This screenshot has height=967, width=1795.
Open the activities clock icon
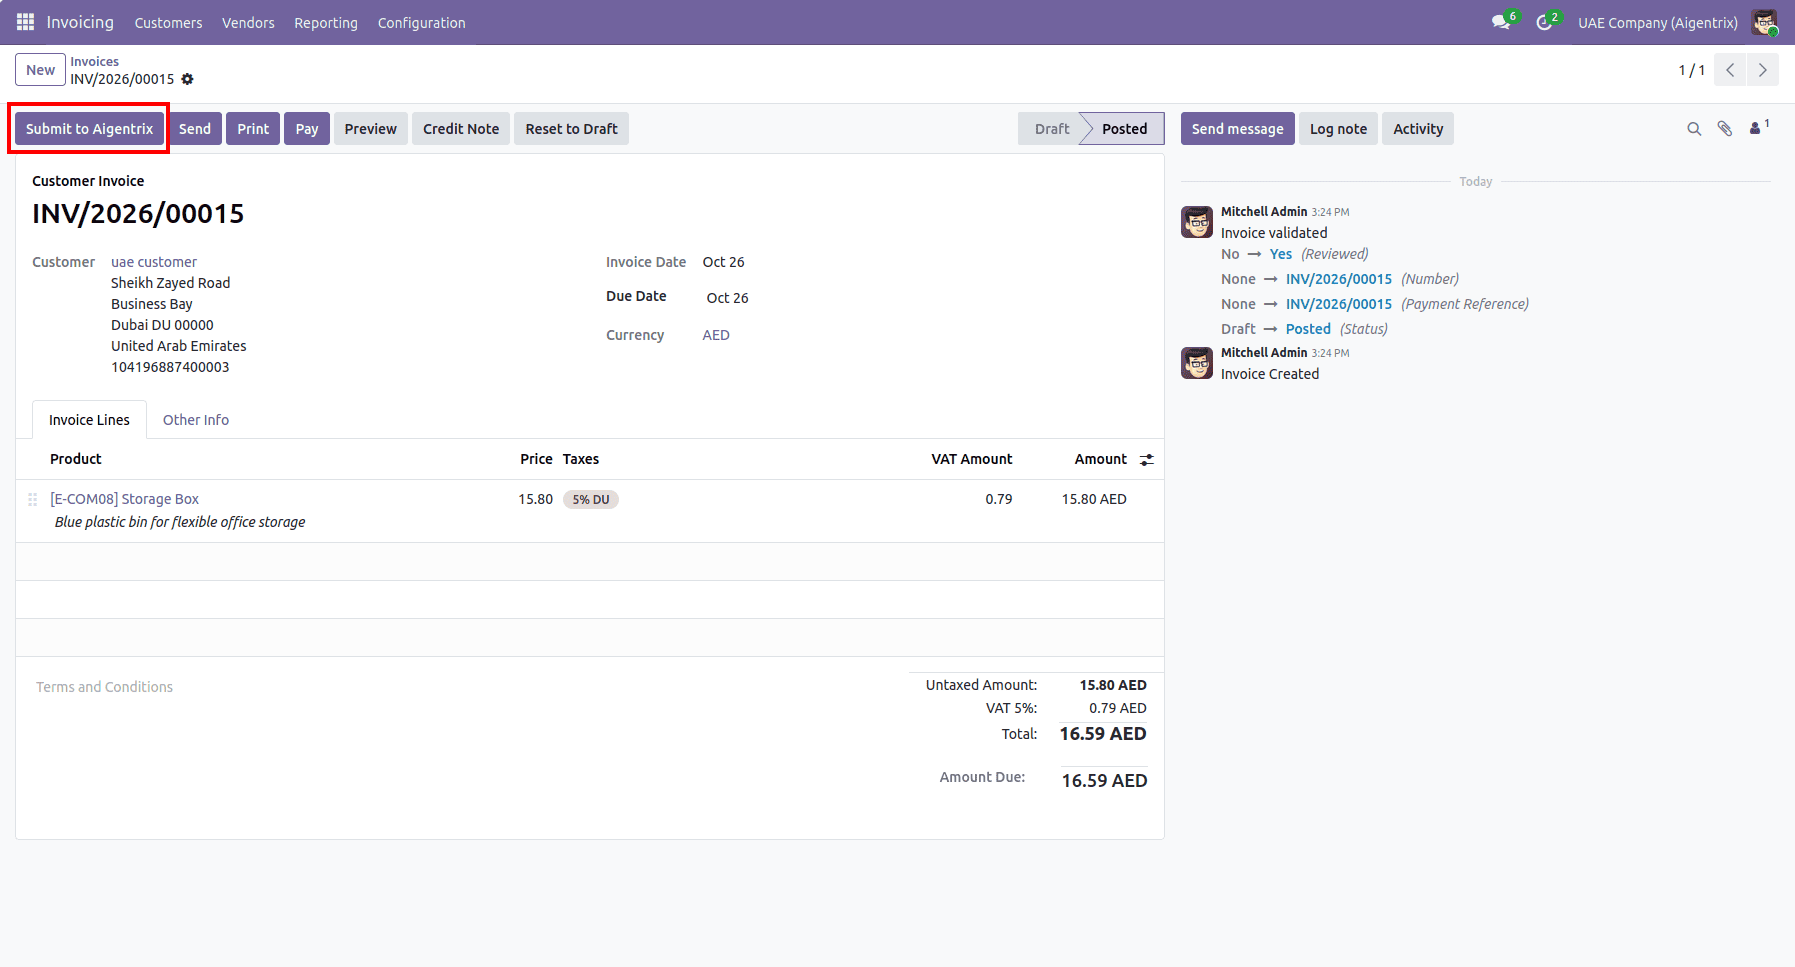1546,22
